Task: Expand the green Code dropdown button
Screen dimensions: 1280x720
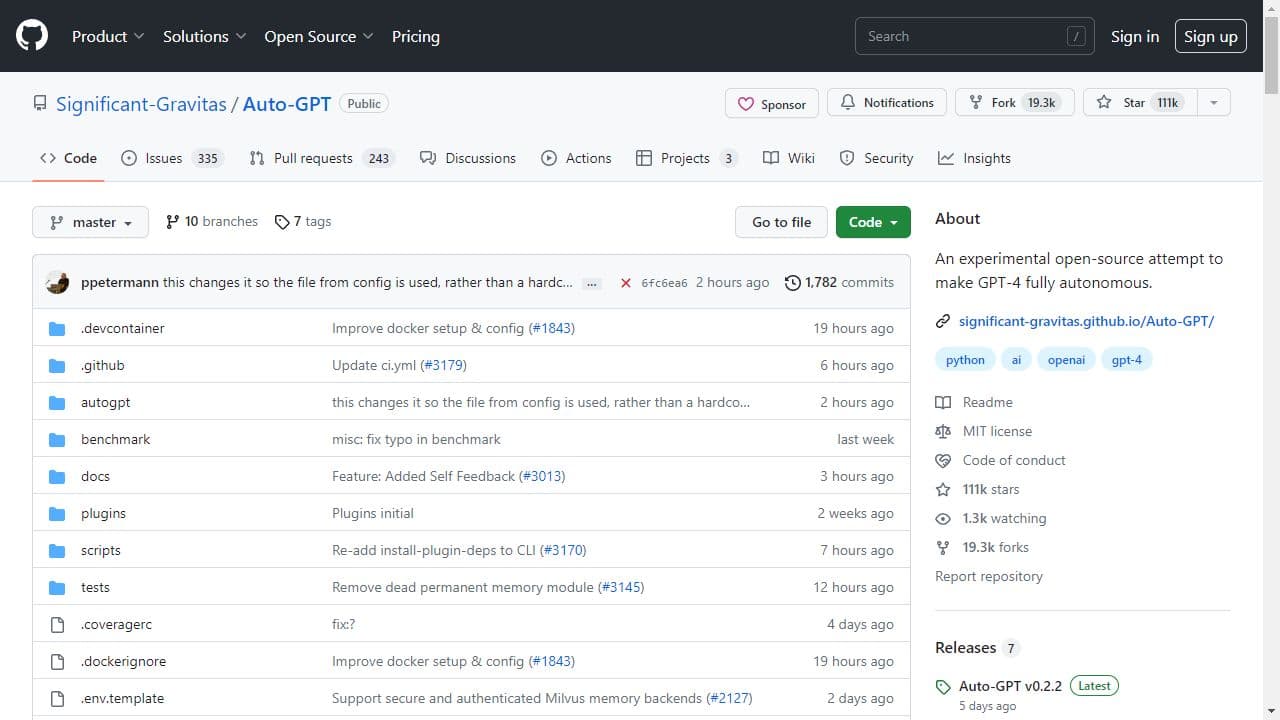Action: pos(873,222)
